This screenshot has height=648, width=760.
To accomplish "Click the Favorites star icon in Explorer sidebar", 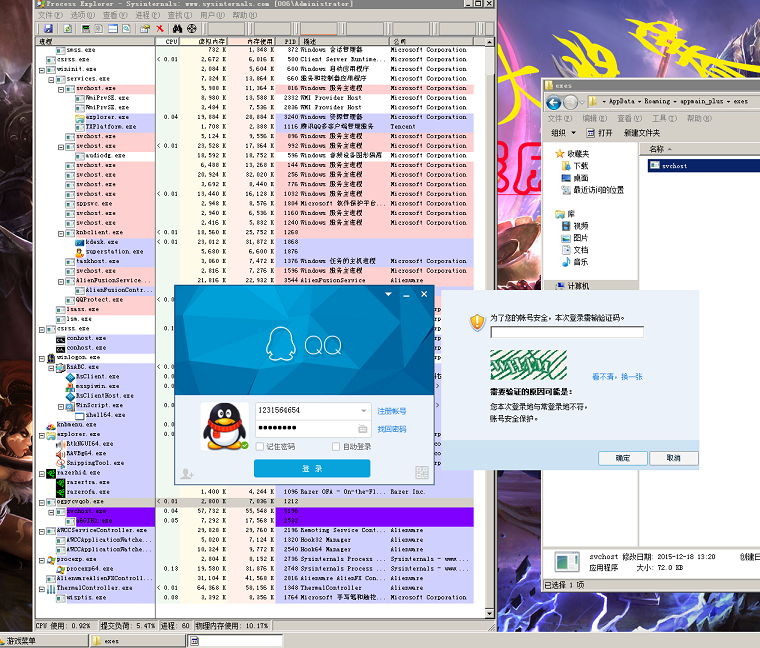I will pos(560,154).
